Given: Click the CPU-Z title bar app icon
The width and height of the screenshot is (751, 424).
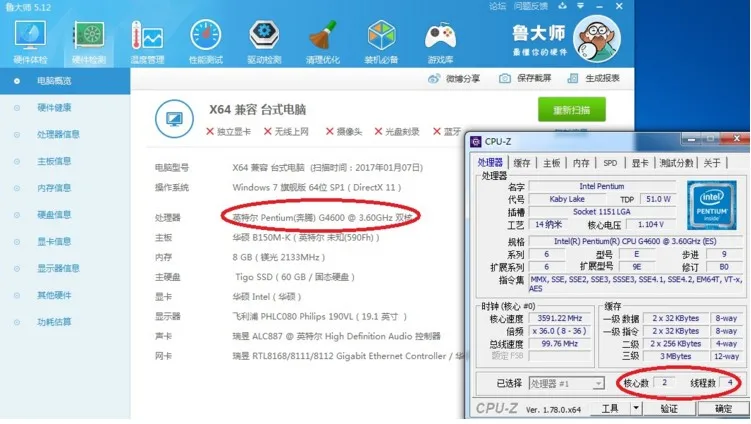Looking at the screenshot, I should tap(475, 142).
